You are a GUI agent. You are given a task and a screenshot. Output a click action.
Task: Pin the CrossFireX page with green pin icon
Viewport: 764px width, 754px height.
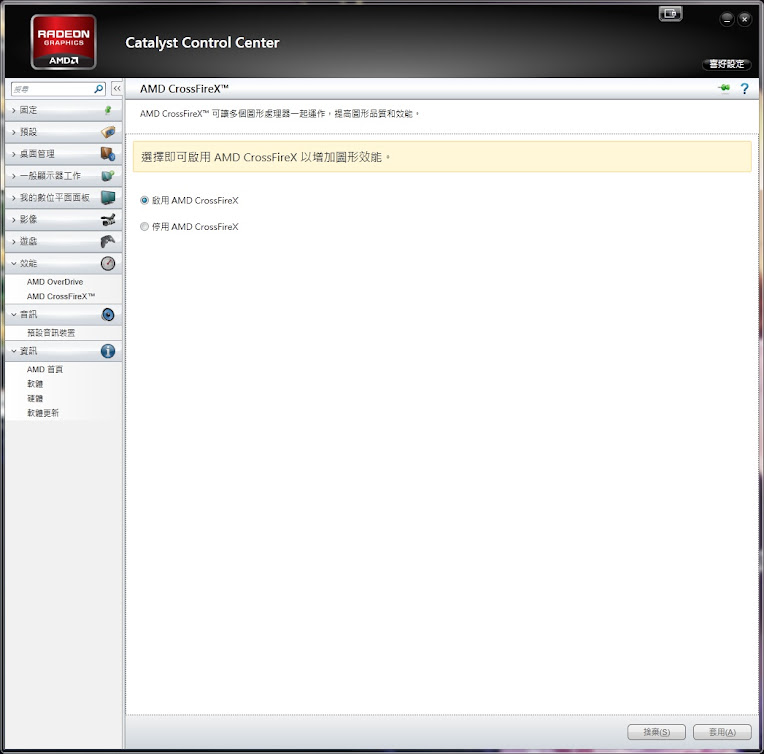point(724,88)
